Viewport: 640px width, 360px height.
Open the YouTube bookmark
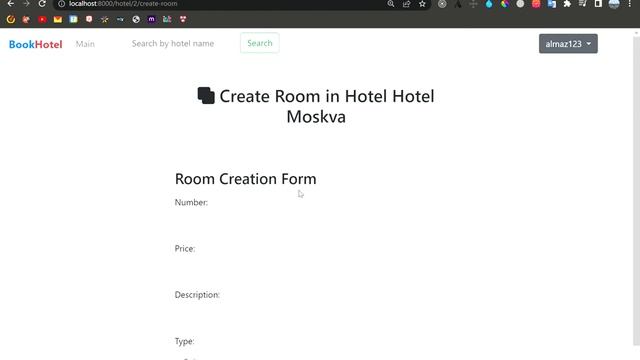coord(42,19)
